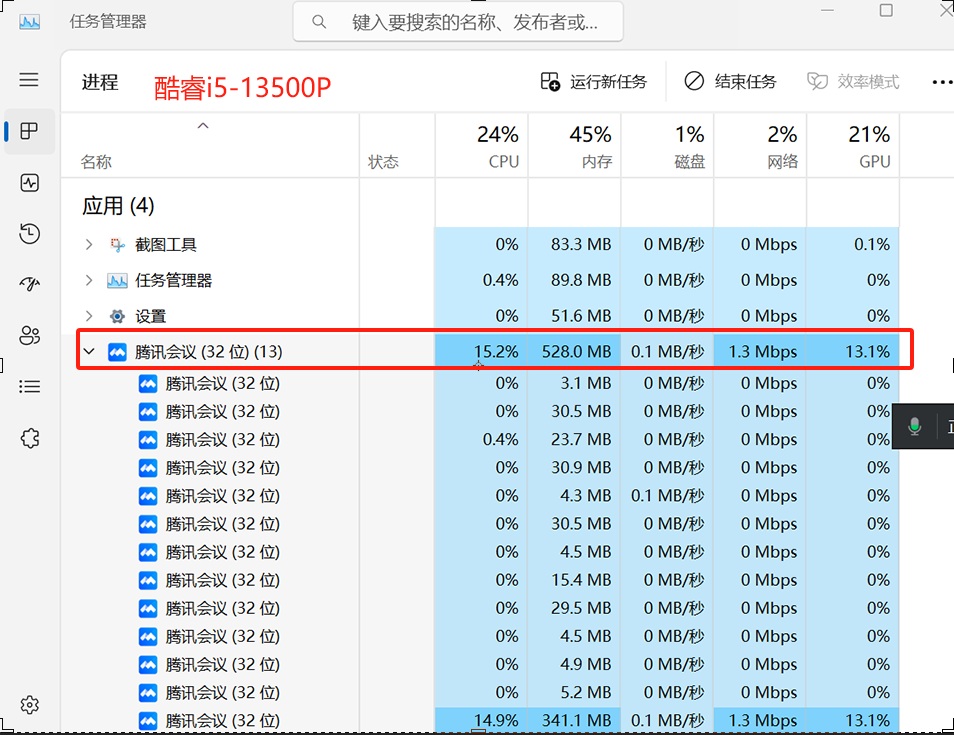Click the sort arrow above the 名称 column
The width and height of the screenshot is (954, 735).
click(x=203, y=126)
